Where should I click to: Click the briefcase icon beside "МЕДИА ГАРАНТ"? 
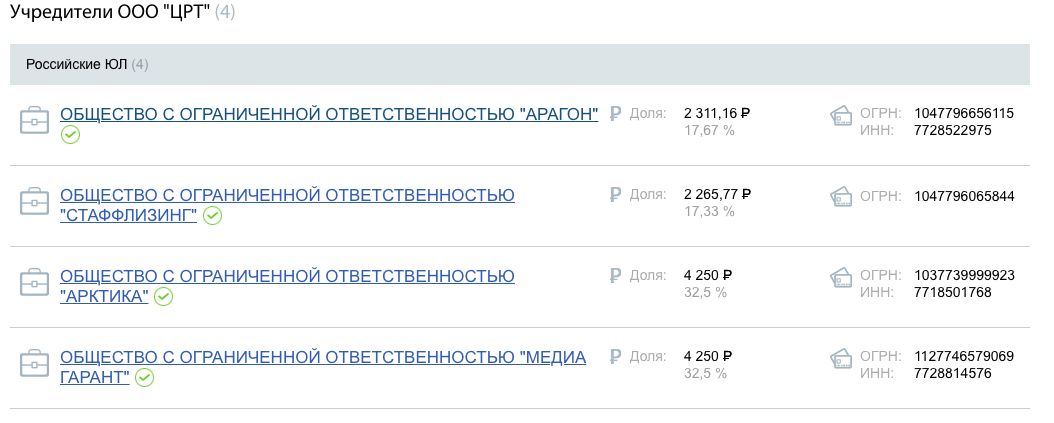[35, 364]
